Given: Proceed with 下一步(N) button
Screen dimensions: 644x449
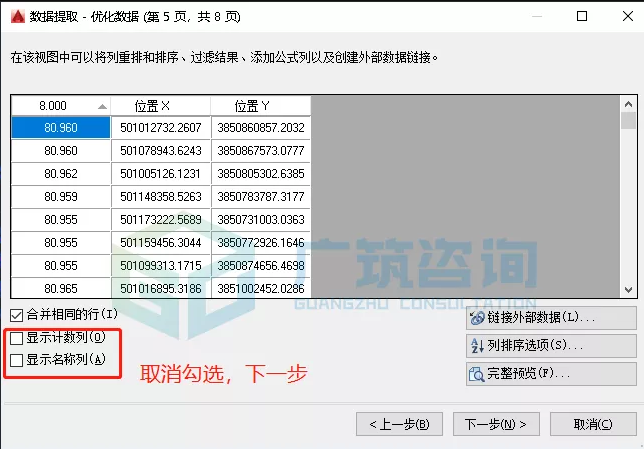Looking at the screenshot, I should [x=496, y=424].
